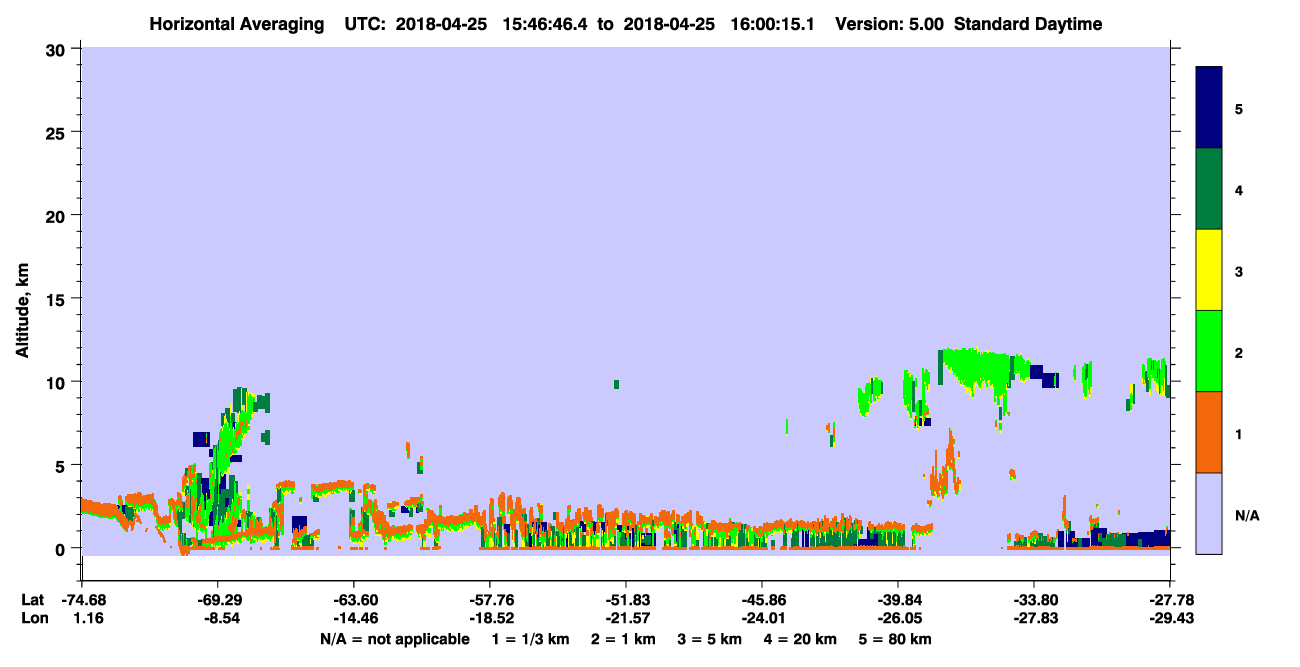Click the lavender N/A colorbar segment
Image resolution: width=1300 pixels, height=667 pixels.
pyautogui.click(x=1209, y=513)
